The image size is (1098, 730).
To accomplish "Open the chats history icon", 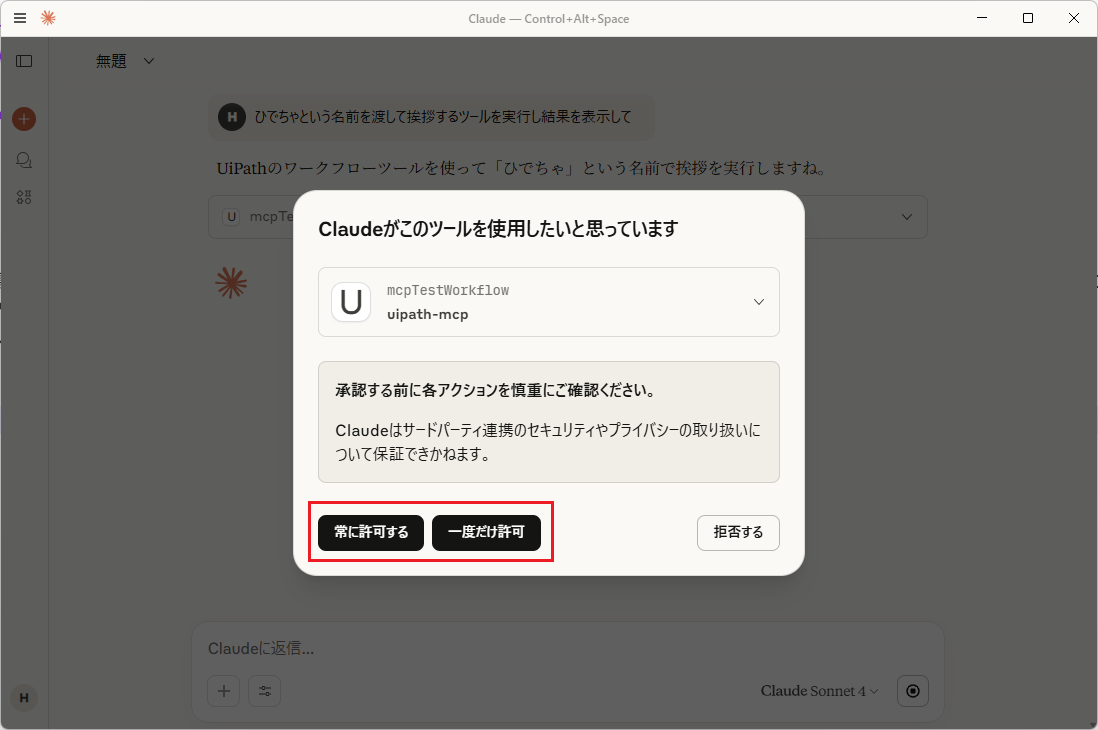I will pos(24,160).
